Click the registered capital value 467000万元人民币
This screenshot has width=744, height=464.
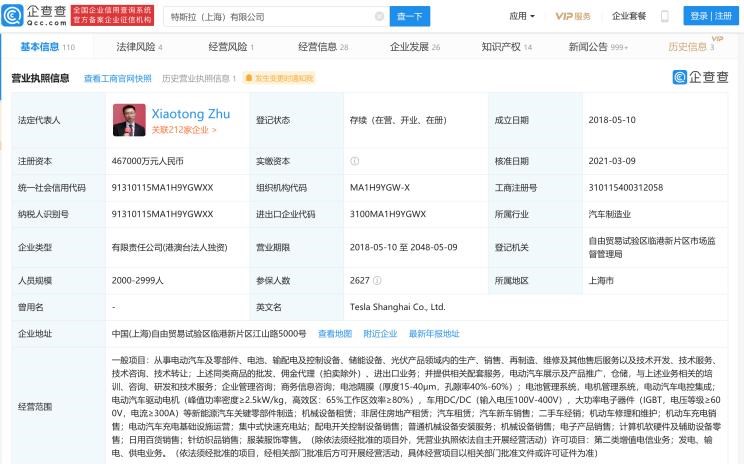tap(148, 161)
